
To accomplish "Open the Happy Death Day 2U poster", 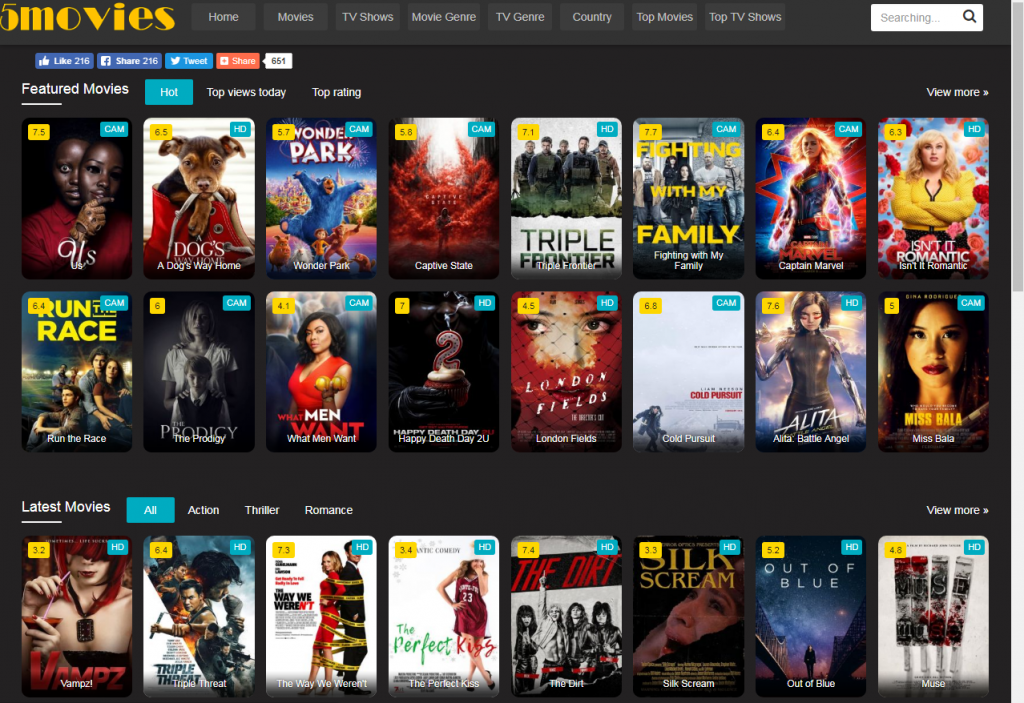I will tap(444, 372).
